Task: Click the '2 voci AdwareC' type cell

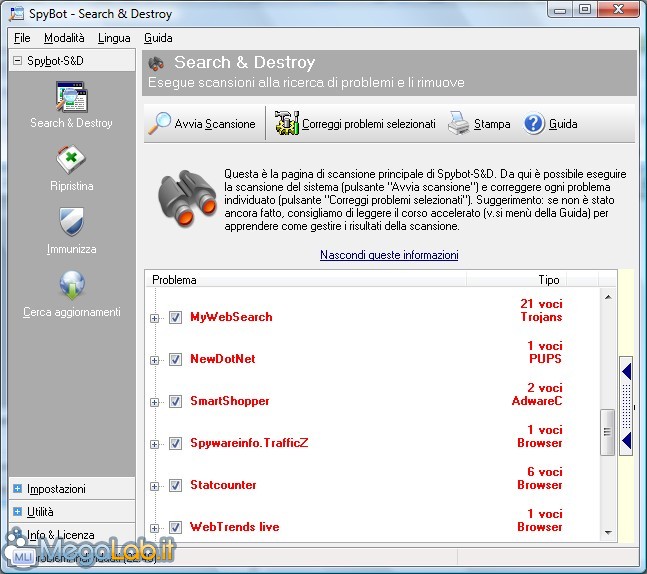Action: pyautogui.click(x=537, y=394)
